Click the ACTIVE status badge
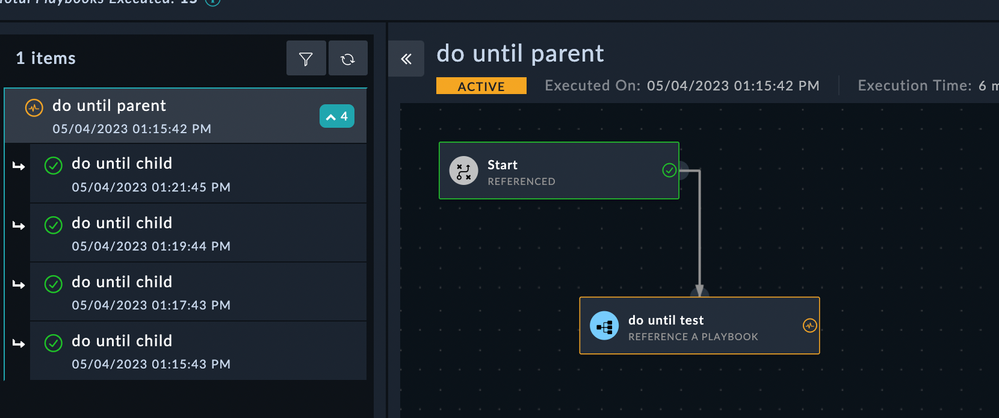Image resolution: width=999 pixels, height=418 pixels. 481,86
